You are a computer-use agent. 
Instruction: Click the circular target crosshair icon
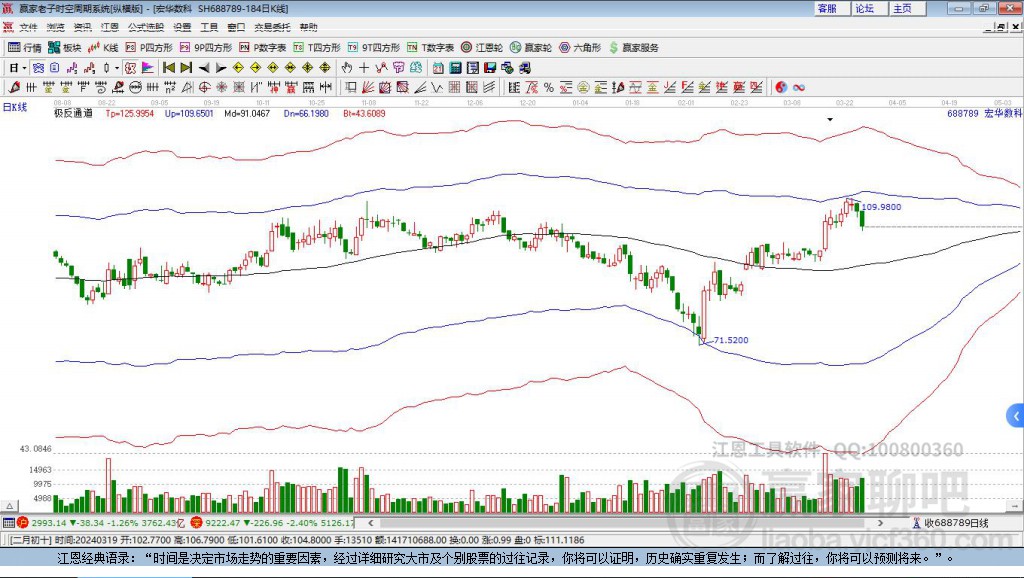coord(204,88)
